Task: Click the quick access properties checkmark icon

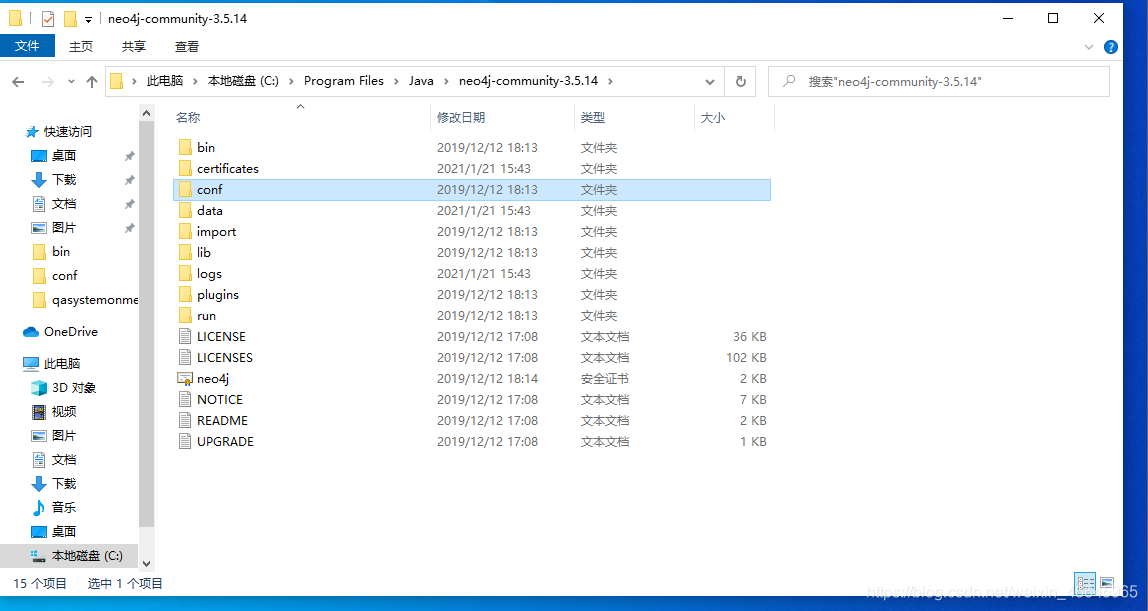Action: pyautogui.click(x=48, y=18)
